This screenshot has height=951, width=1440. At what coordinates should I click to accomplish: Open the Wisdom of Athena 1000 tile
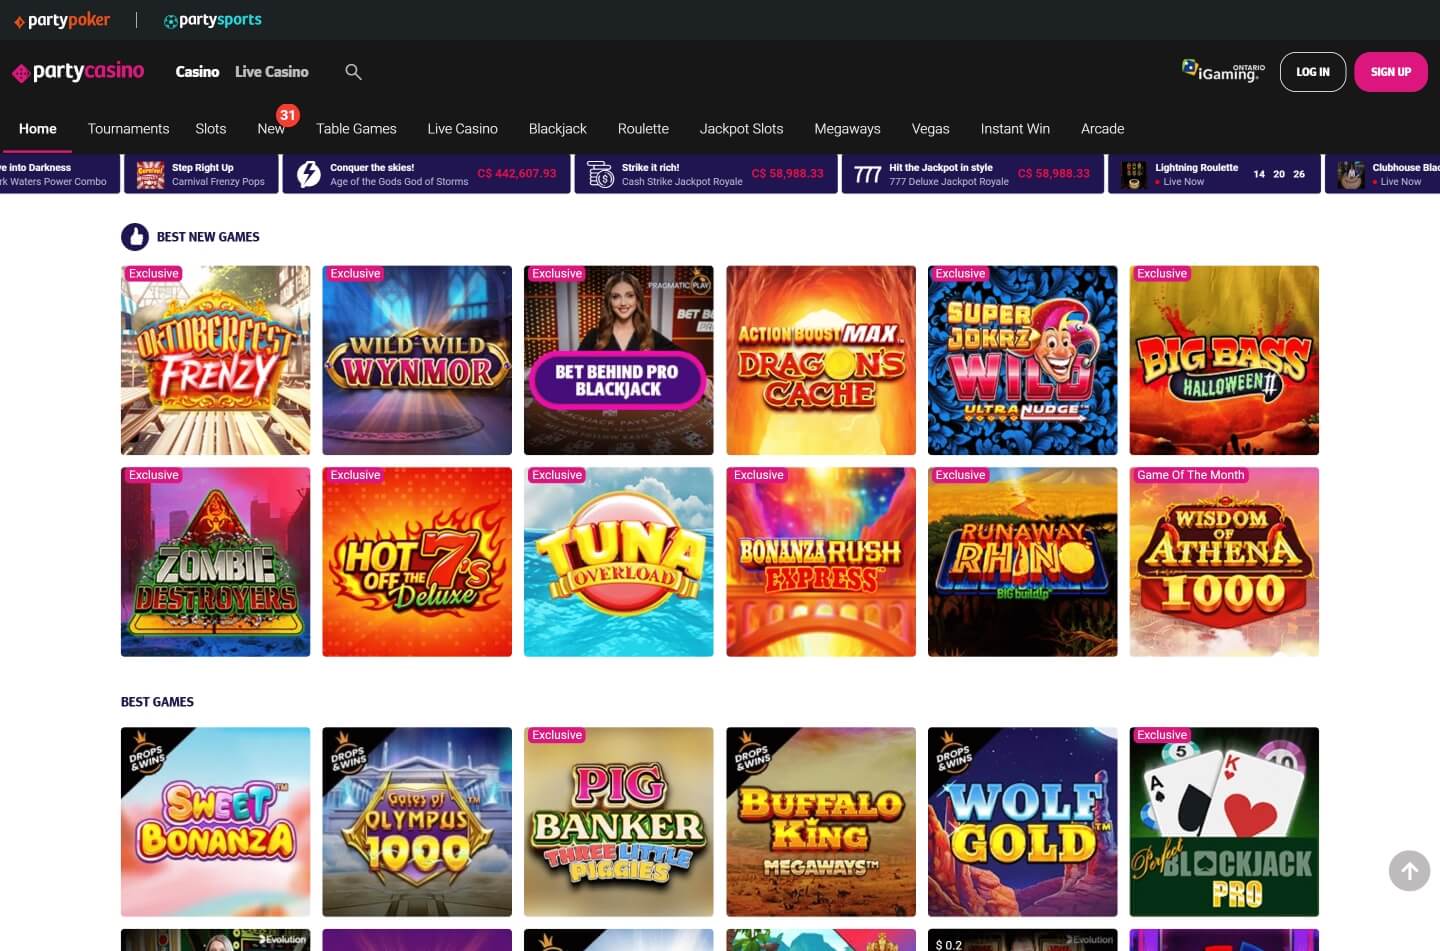click(1224, 562)
